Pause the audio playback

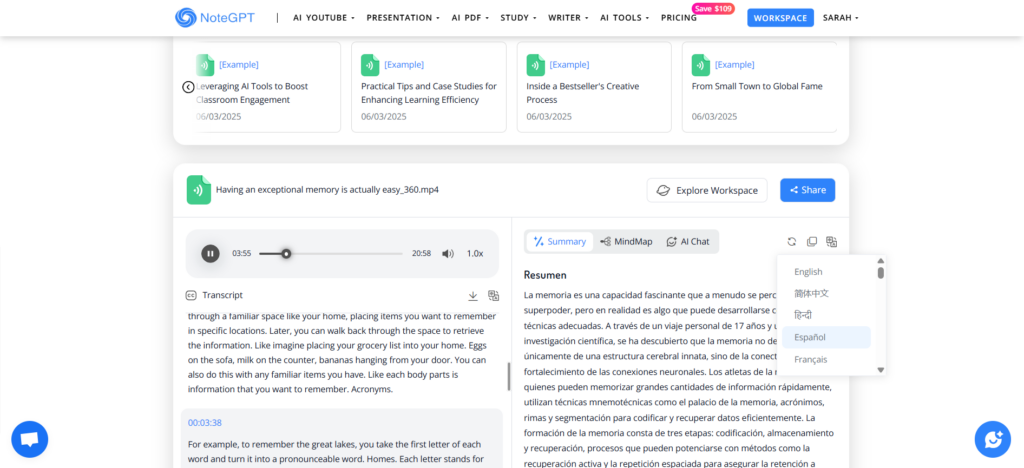pos(210,254)
